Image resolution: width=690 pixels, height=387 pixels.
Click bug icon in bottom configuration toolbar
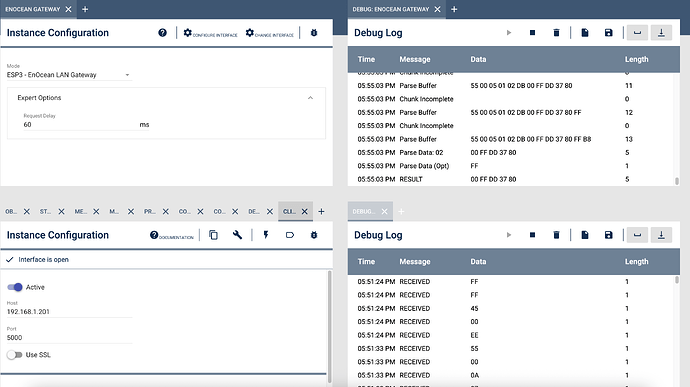pyautogui.click(x=314, y=235)
